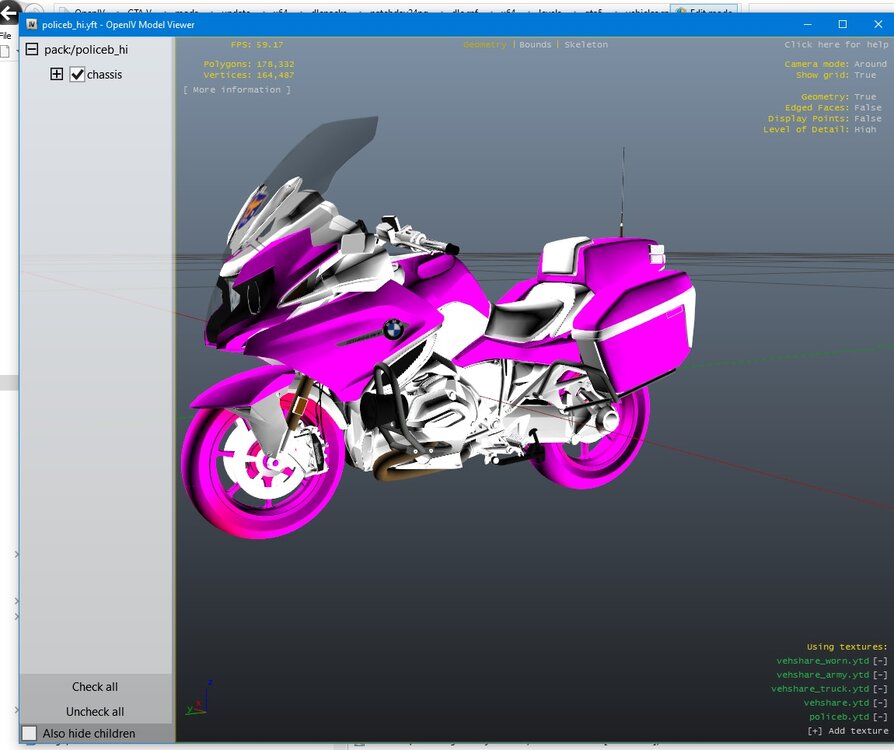The height and width of the screenshot is (750, 894).
Task: Remove policeb.ytd texture with its [-] button
Action: (880, 717)
